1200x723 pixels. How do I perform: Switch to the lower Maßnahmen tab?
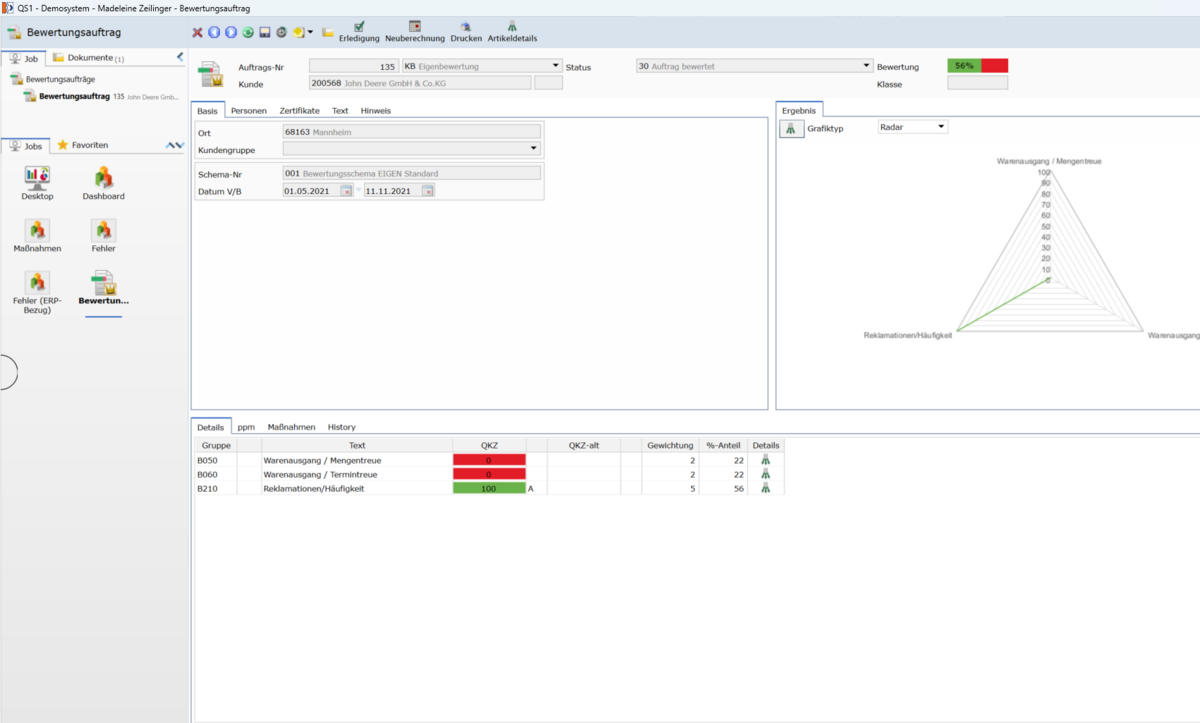[291, 427]
